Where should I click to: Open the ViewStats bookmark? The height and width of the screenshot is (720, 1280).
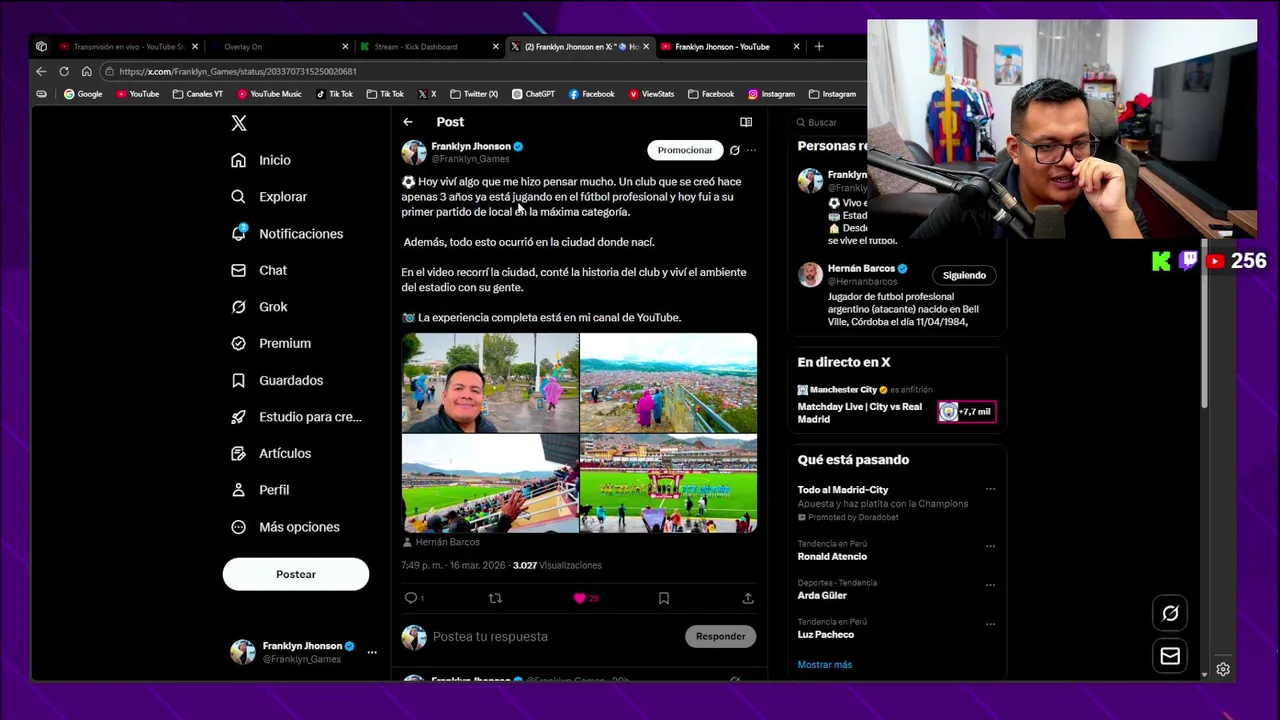(651, 94)
